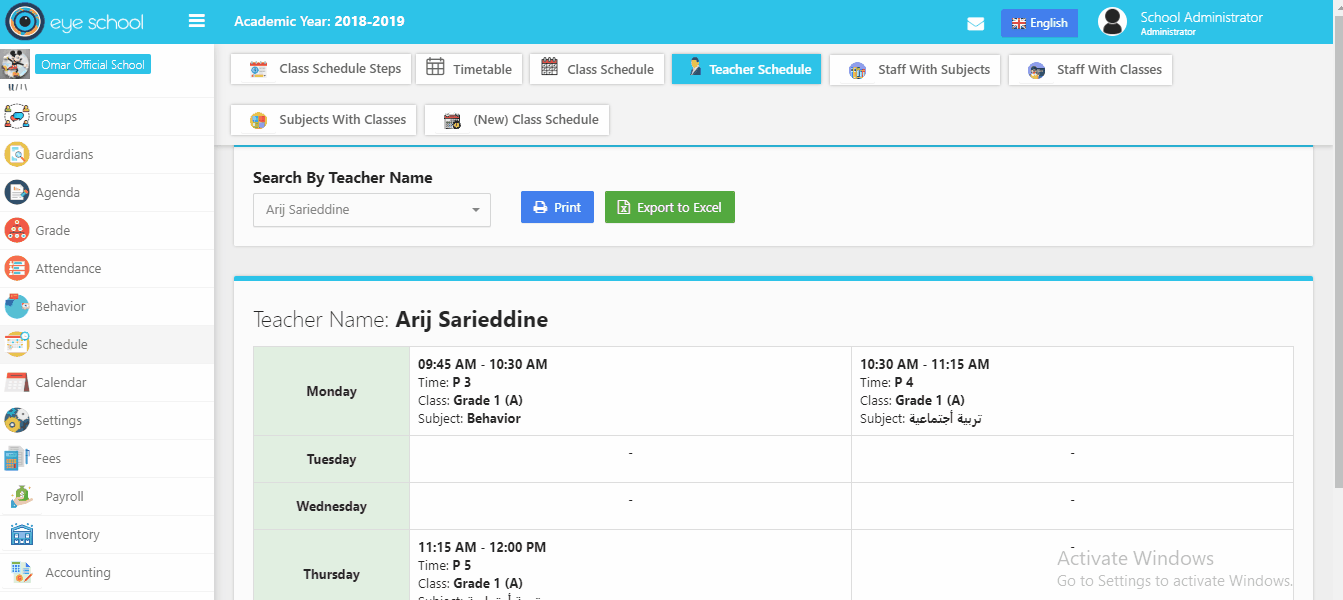Click the Print button
1343x600 pixels.
click(x=557, y=207)
